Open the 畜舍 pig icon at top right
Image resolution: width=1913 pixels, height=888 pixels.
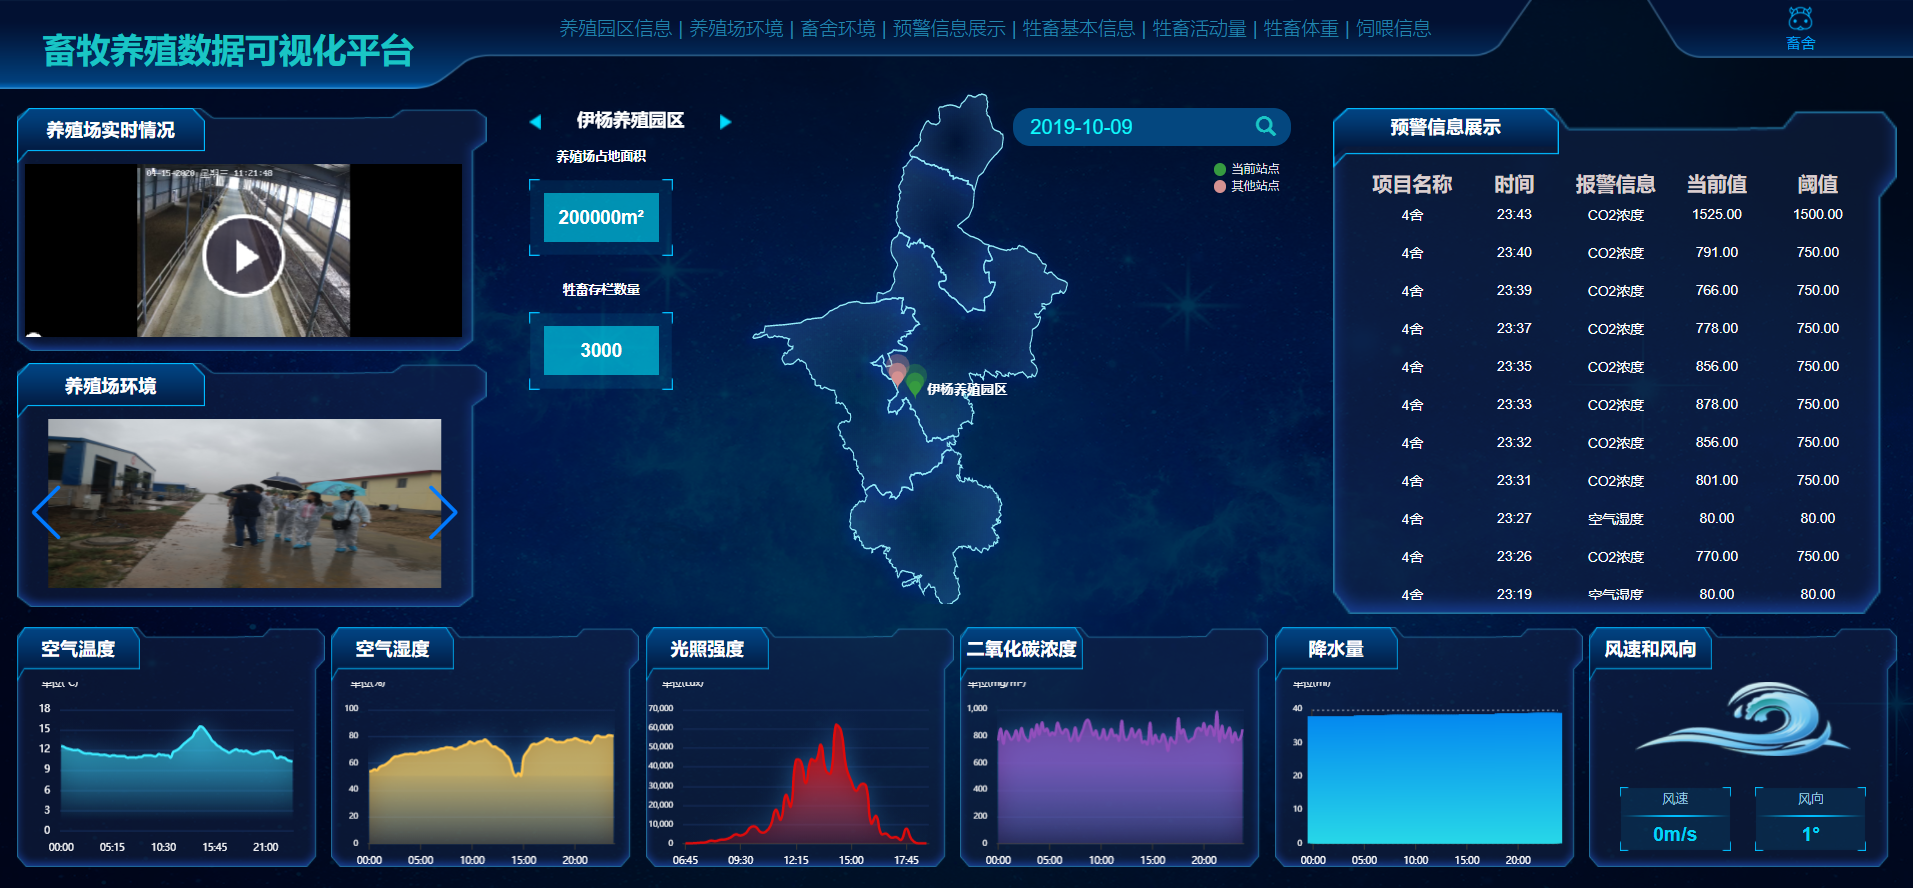coord(1800,28)
